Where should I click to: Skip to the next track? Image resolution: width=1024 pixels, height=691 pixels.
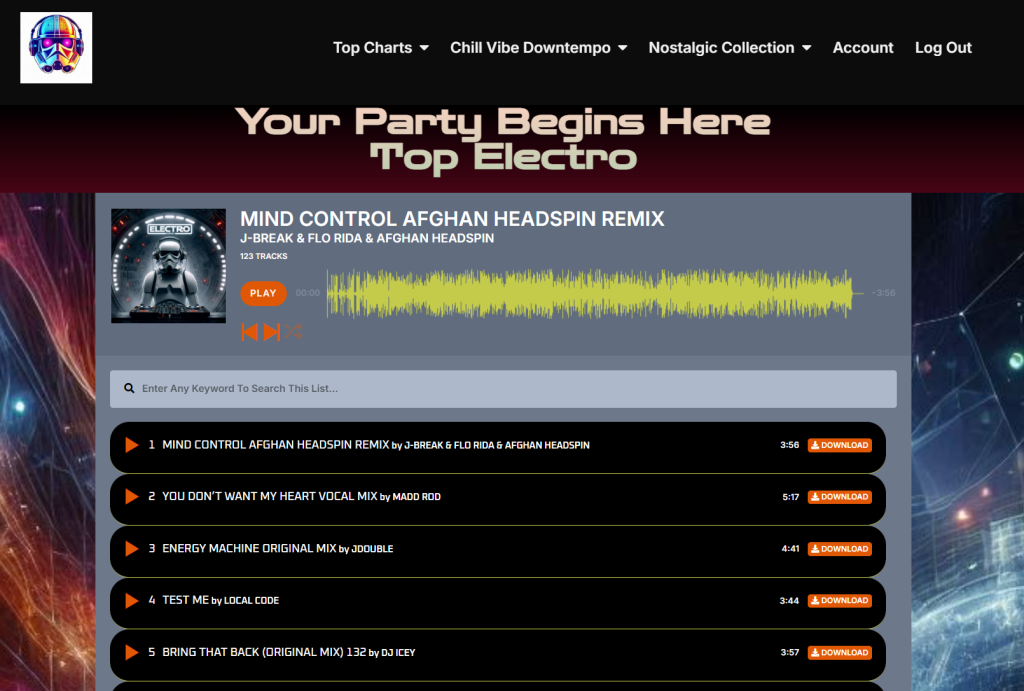click(x=272, y=332)
